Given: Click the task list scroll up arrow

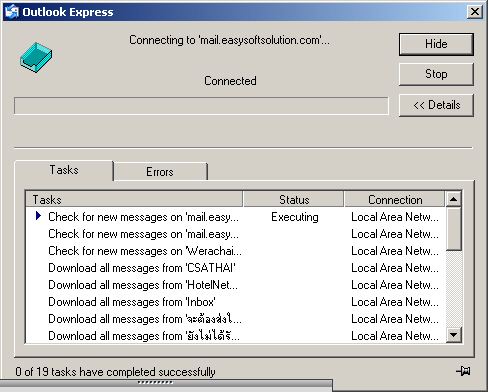Looking at the screenshot, I should pos(453,199).
